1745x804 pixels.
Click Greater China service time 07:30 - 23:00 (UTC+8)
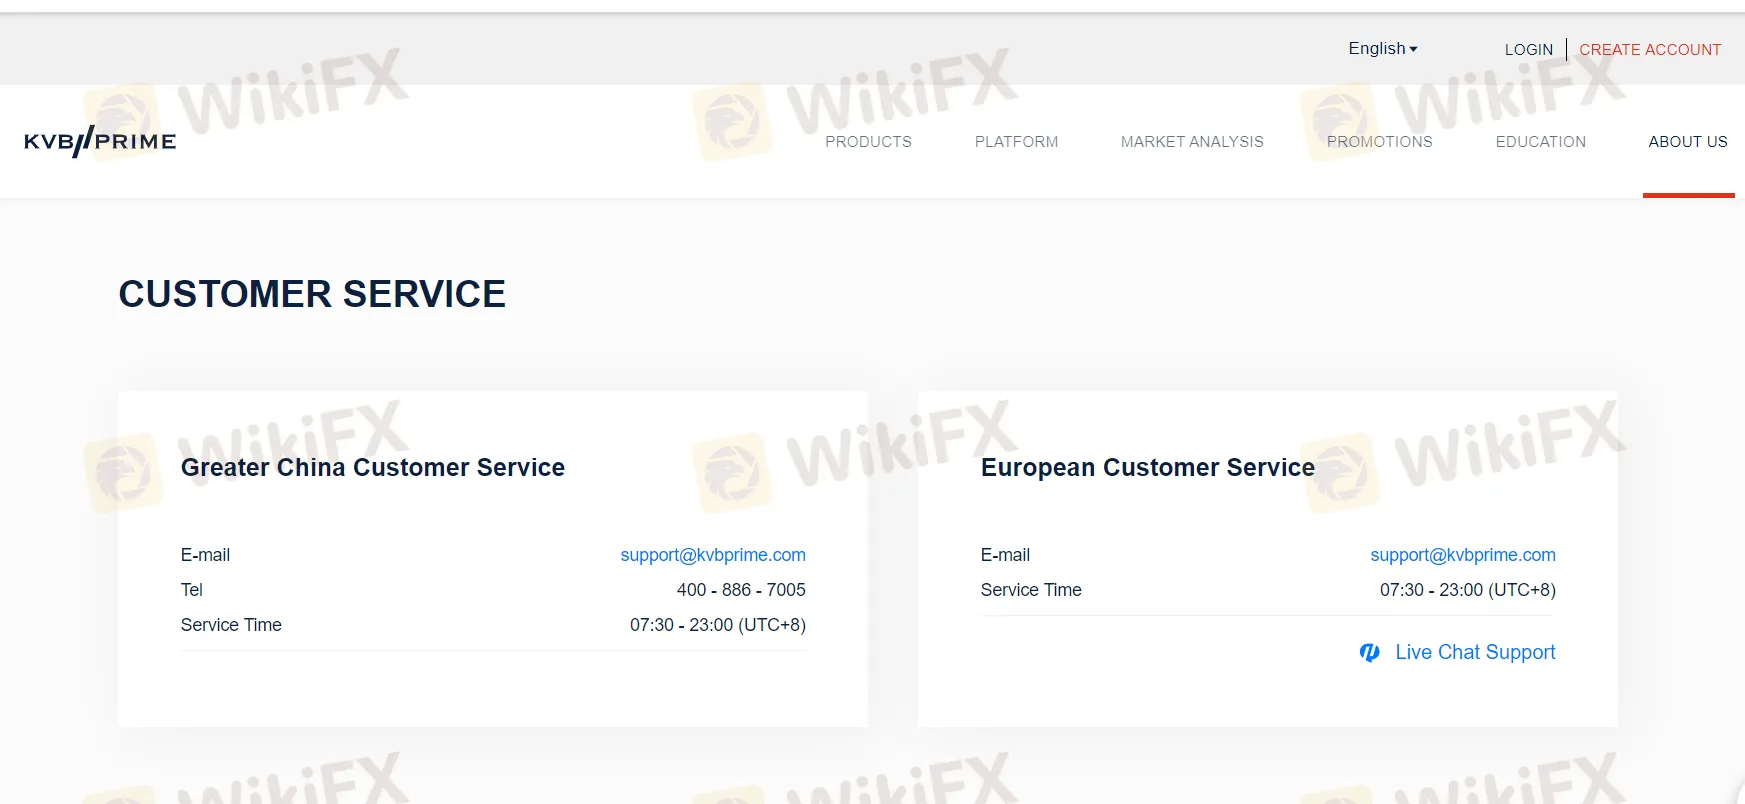click(x=718, y=625)
